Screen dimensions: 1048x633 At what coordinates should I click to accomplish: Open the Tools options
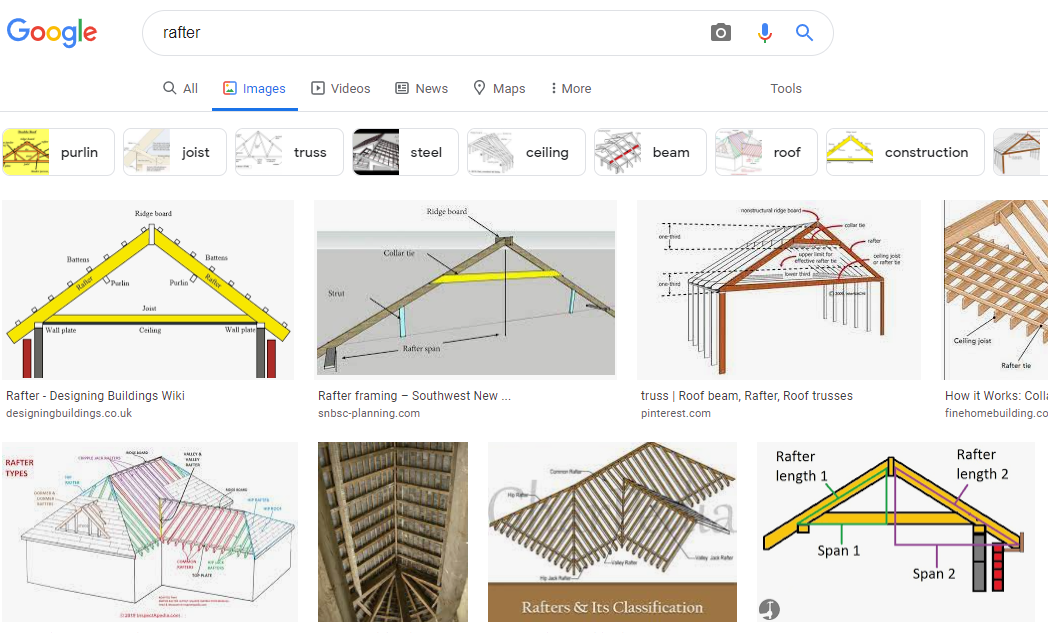786,88
